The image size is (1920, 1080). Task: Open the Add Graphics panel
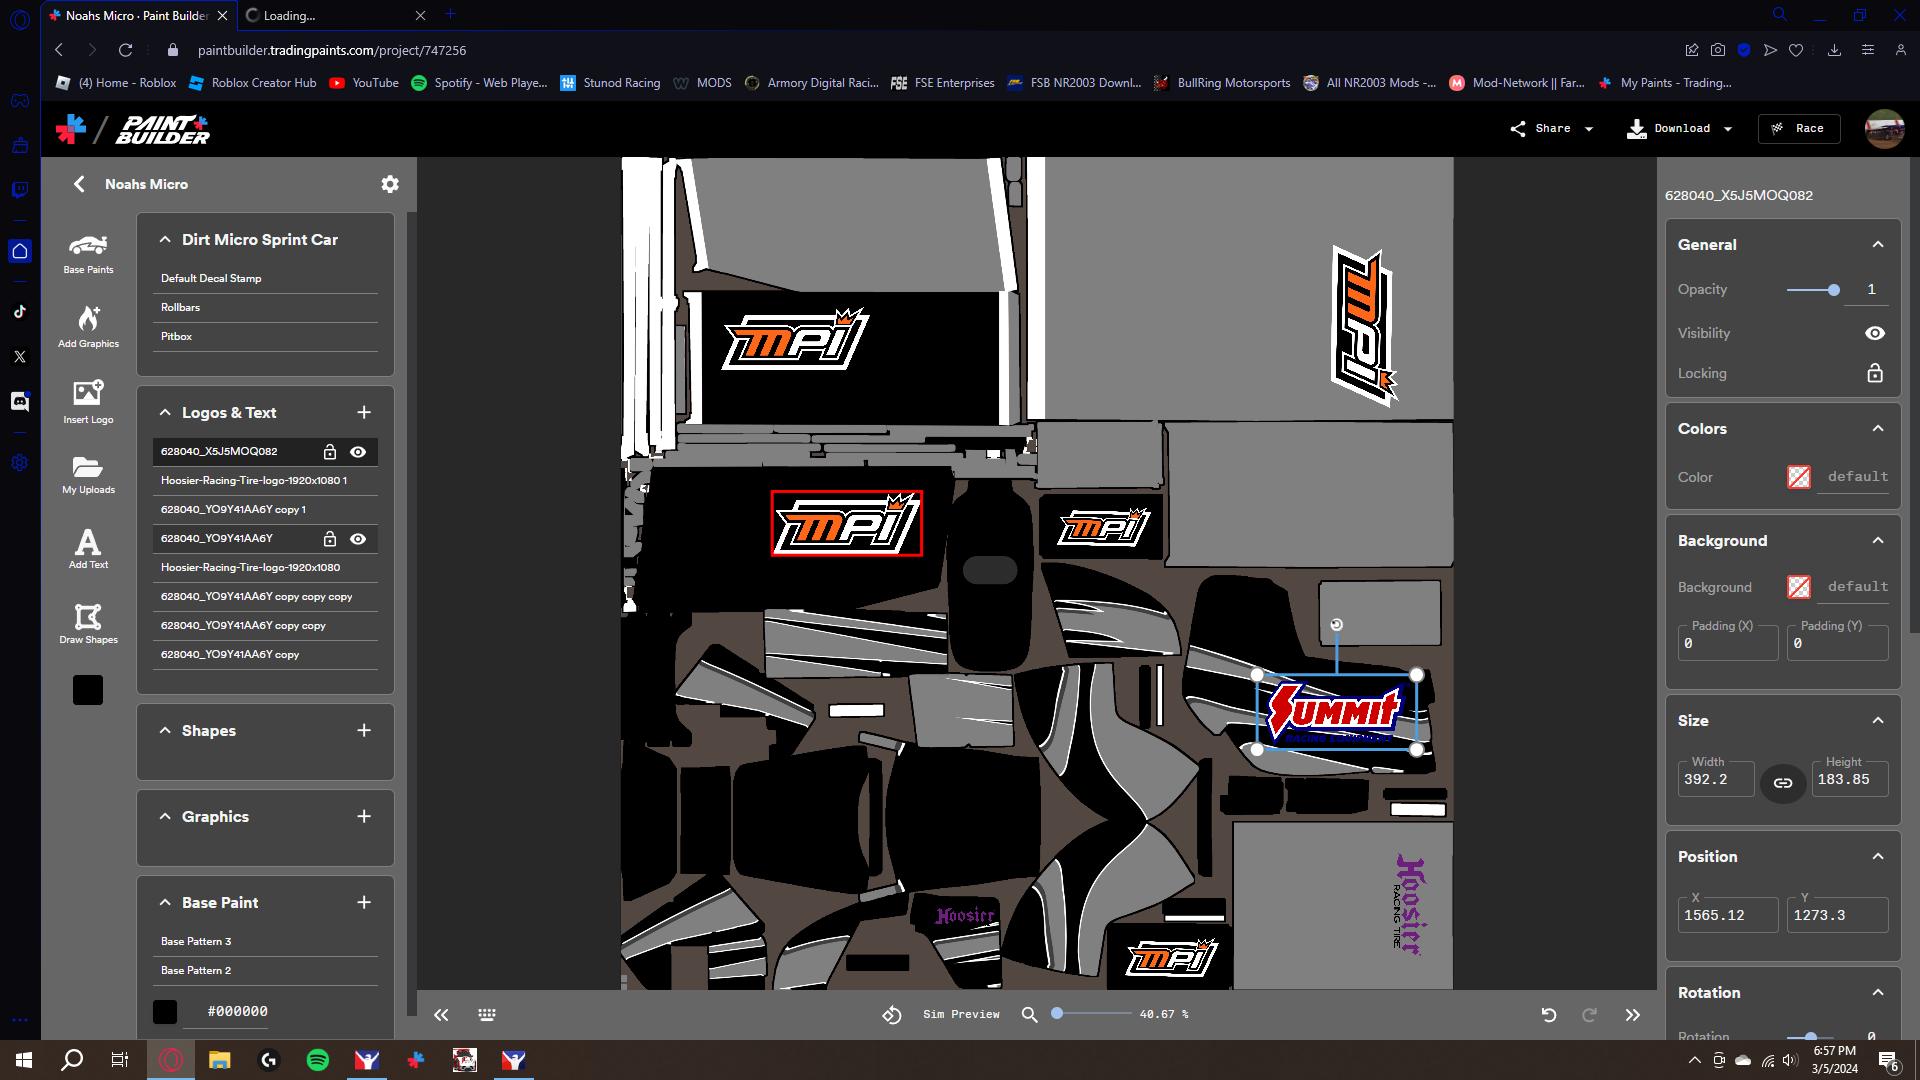(x=88, y=325)
